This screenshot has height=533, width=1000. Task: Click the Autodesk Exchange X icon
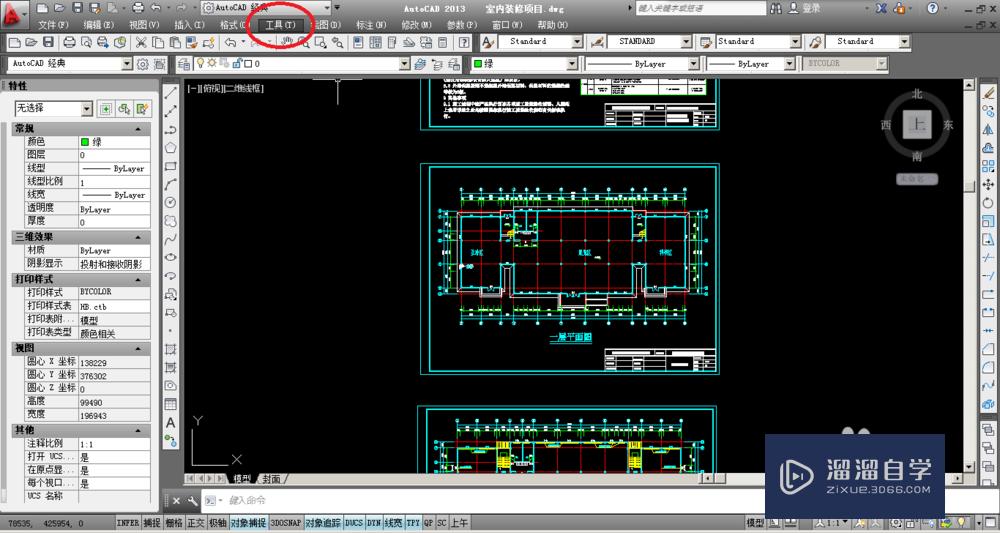(x=881, y=8)
